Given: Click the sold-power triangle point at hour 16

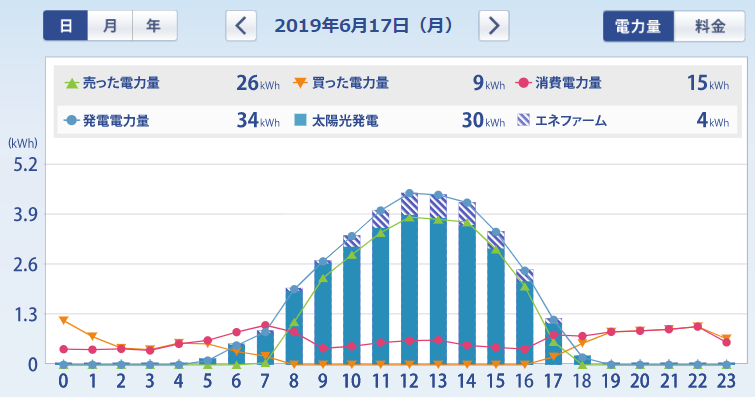Looking at the screenshot, I should 525,287.
